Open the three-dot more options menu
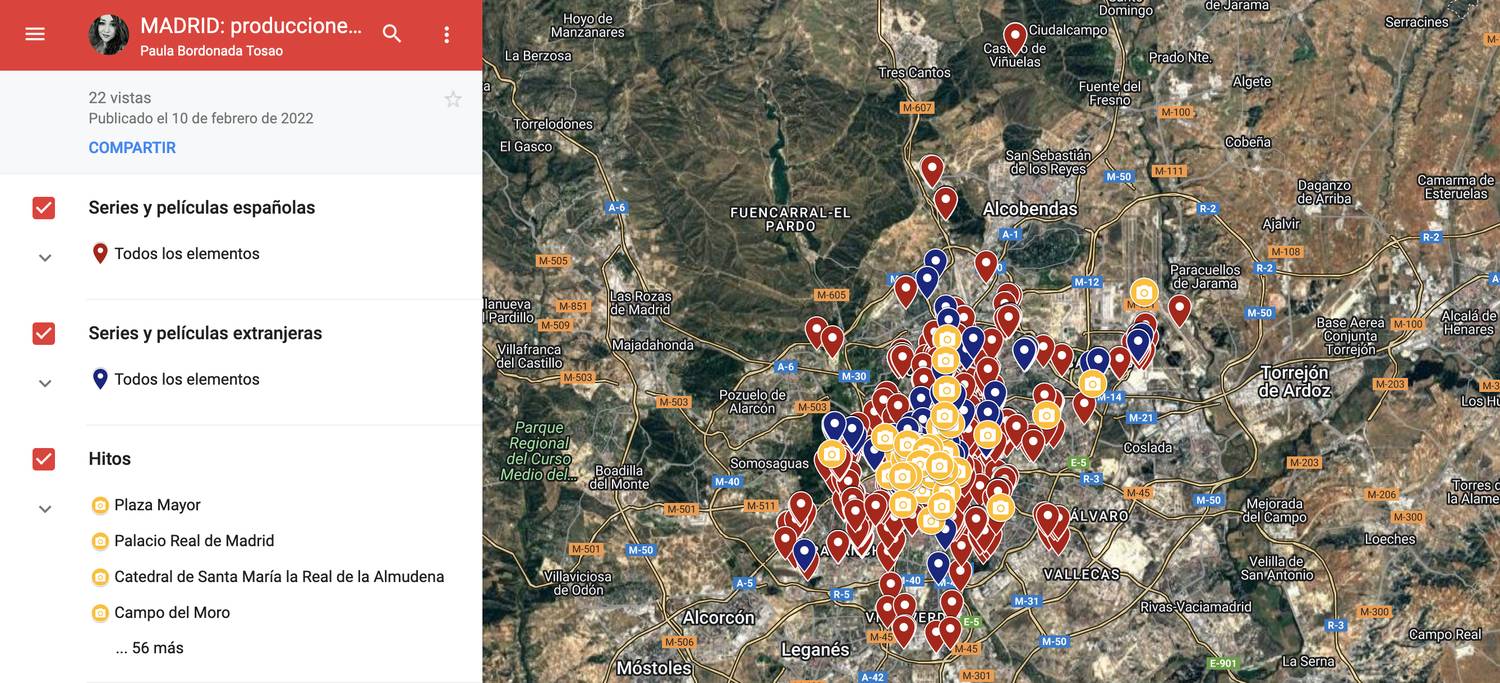The image size is (1500, 683). 446,35
